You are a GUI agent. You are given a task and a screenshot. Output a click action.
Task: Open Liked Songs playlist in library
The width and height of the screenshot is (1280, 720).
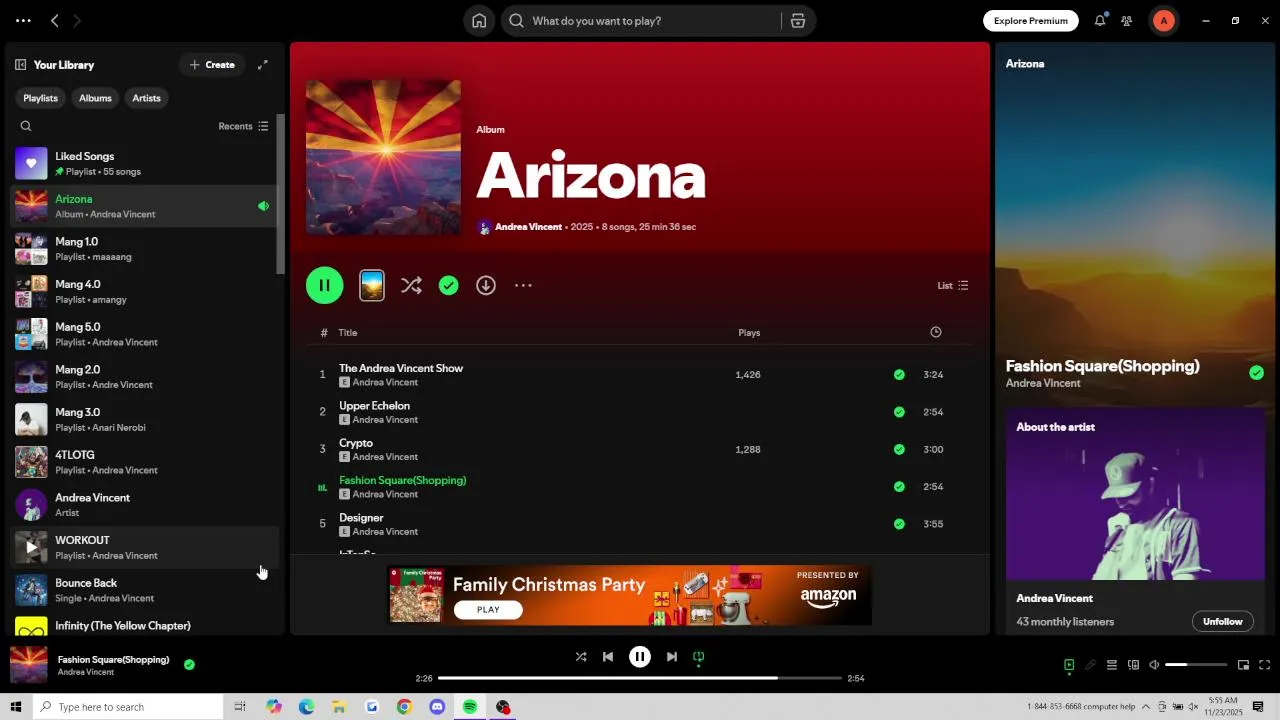(x=143, y=164)
